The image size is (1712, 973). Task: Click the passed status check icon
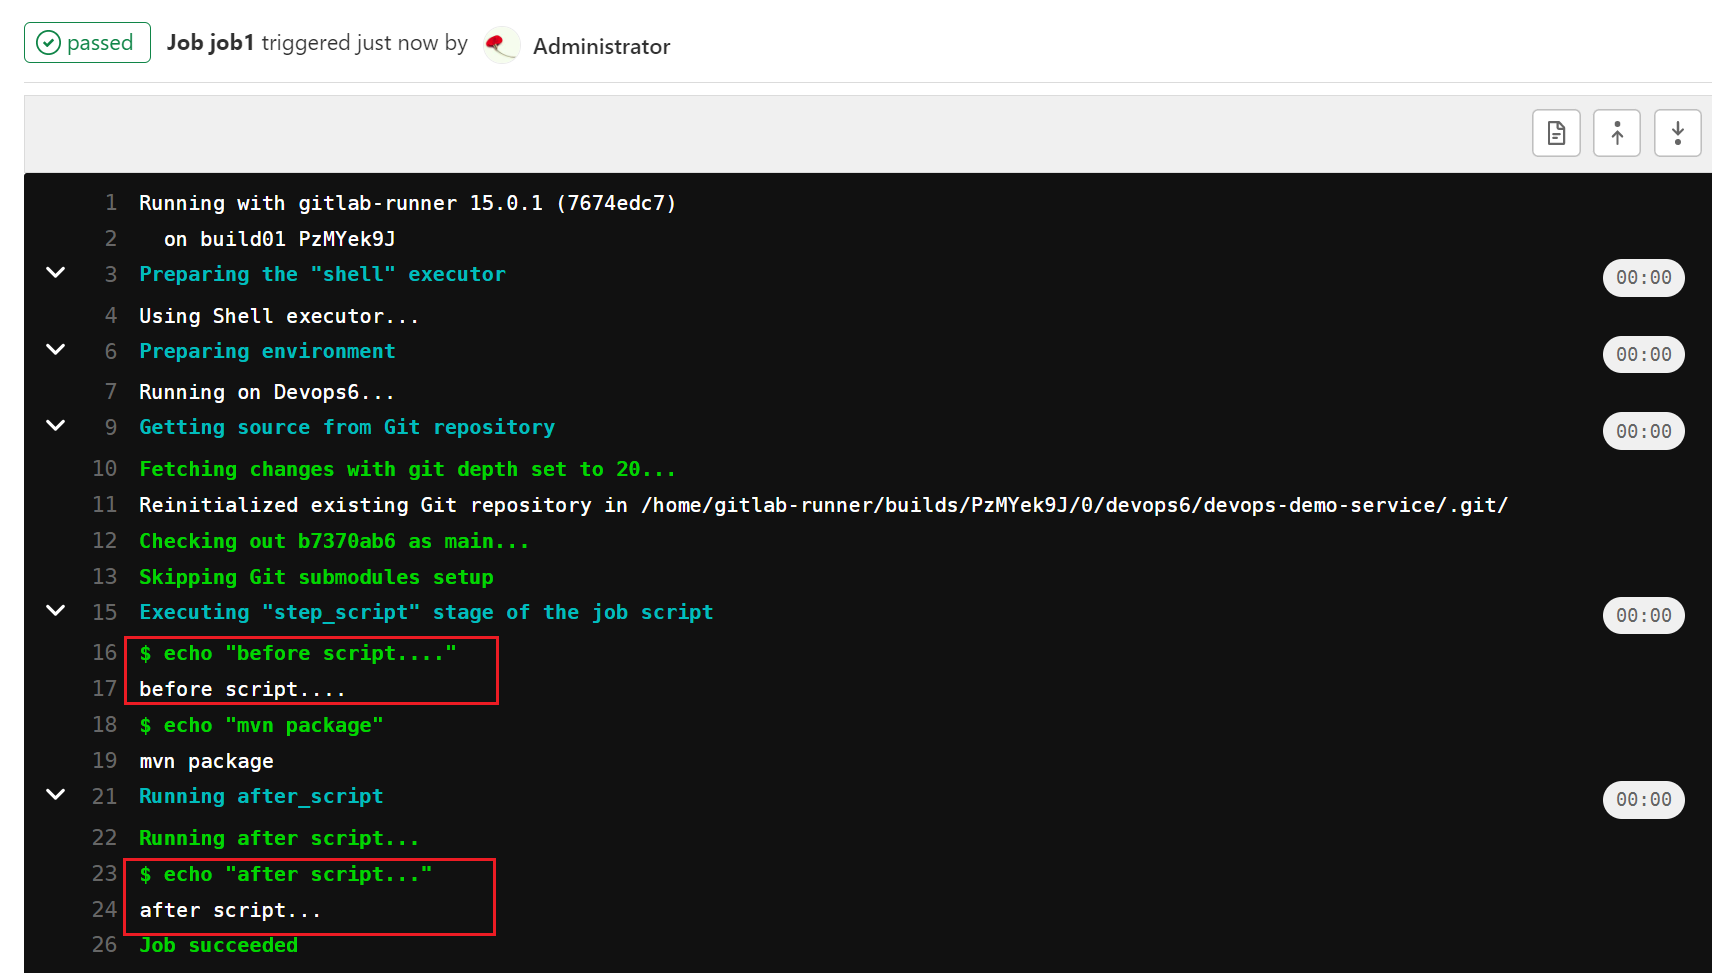pos(48,43)
